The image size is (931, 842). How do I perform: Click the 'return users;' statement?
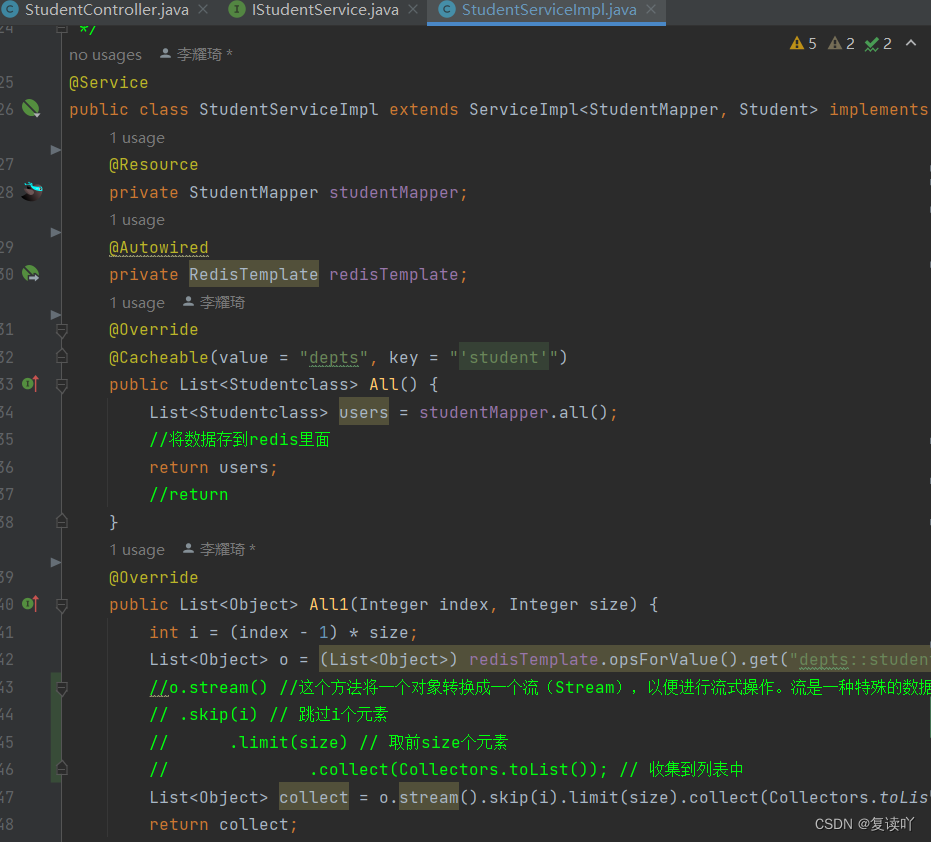[x=213, y=467]
